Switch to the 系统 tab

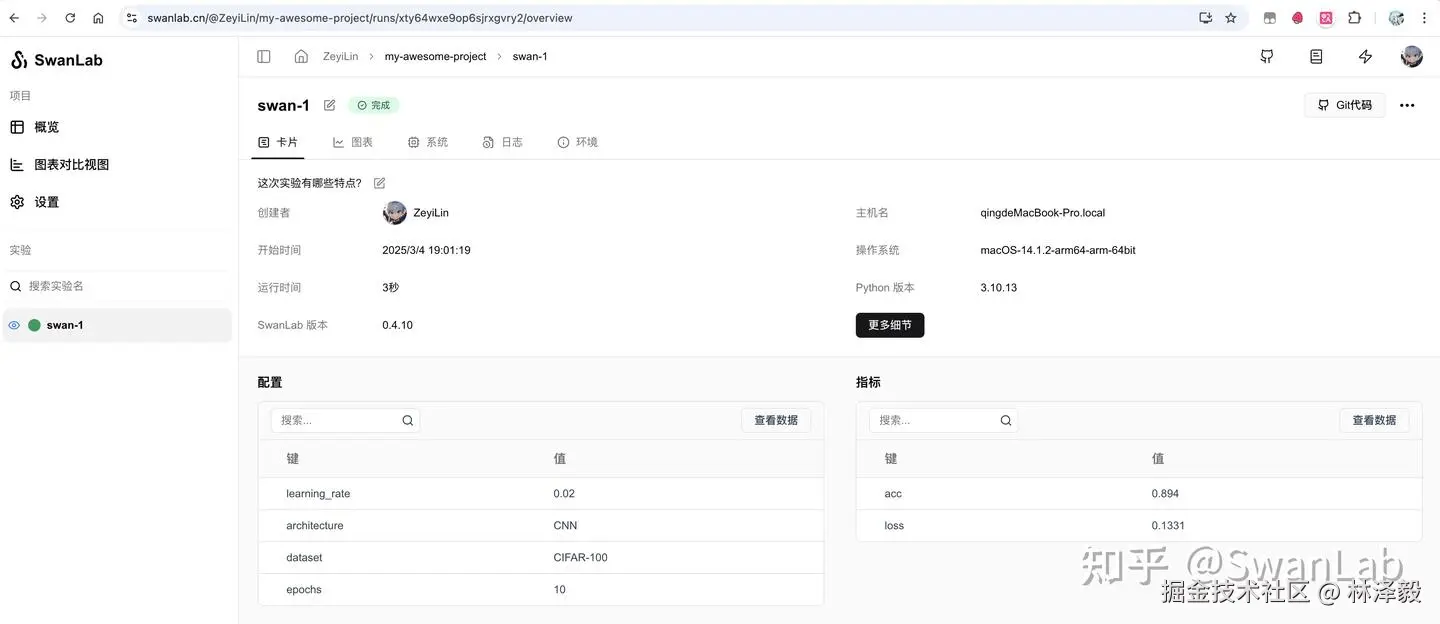click(428, 143)
